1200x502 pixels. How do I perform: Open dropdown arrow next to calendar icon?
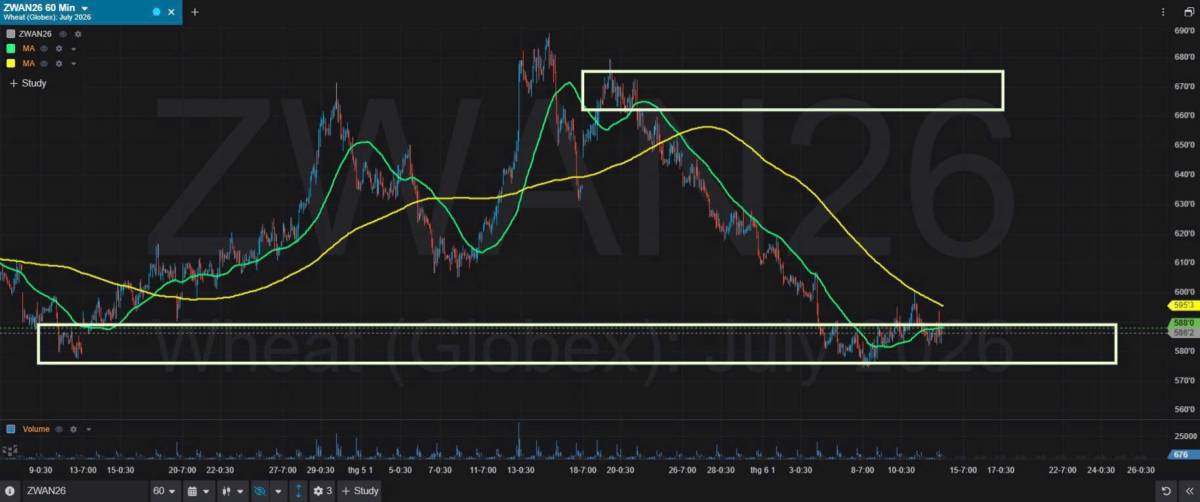[206, 491]
